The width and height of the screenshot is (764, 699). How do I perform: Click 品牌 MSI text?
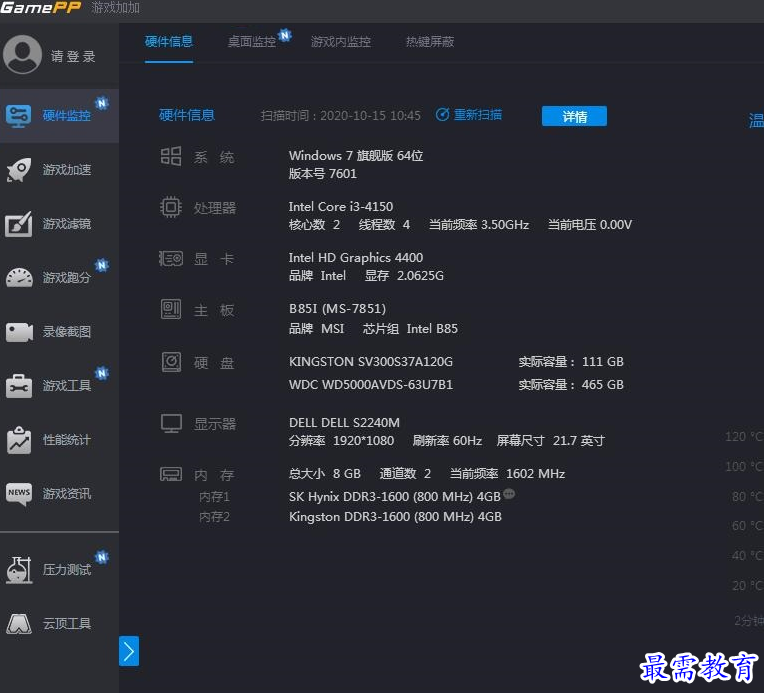click(x=316, y=329)
